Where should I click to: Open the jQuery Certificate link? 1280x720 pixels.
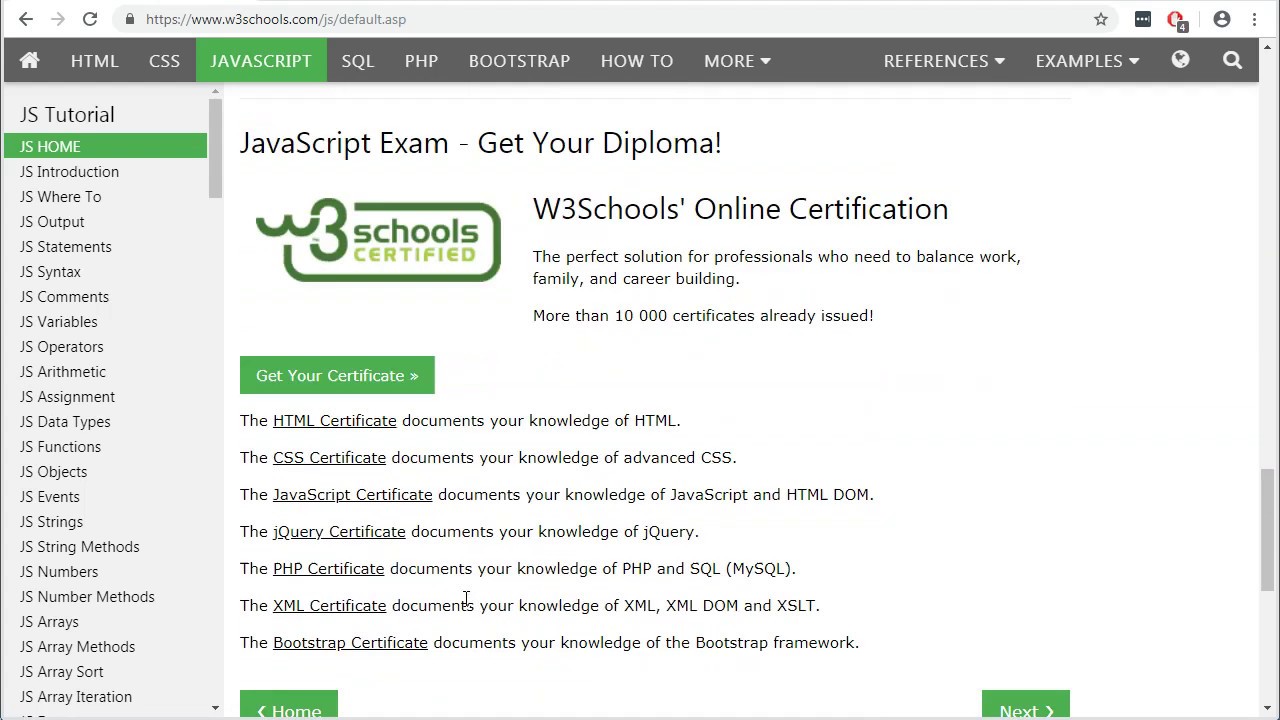tap(339, 532)
